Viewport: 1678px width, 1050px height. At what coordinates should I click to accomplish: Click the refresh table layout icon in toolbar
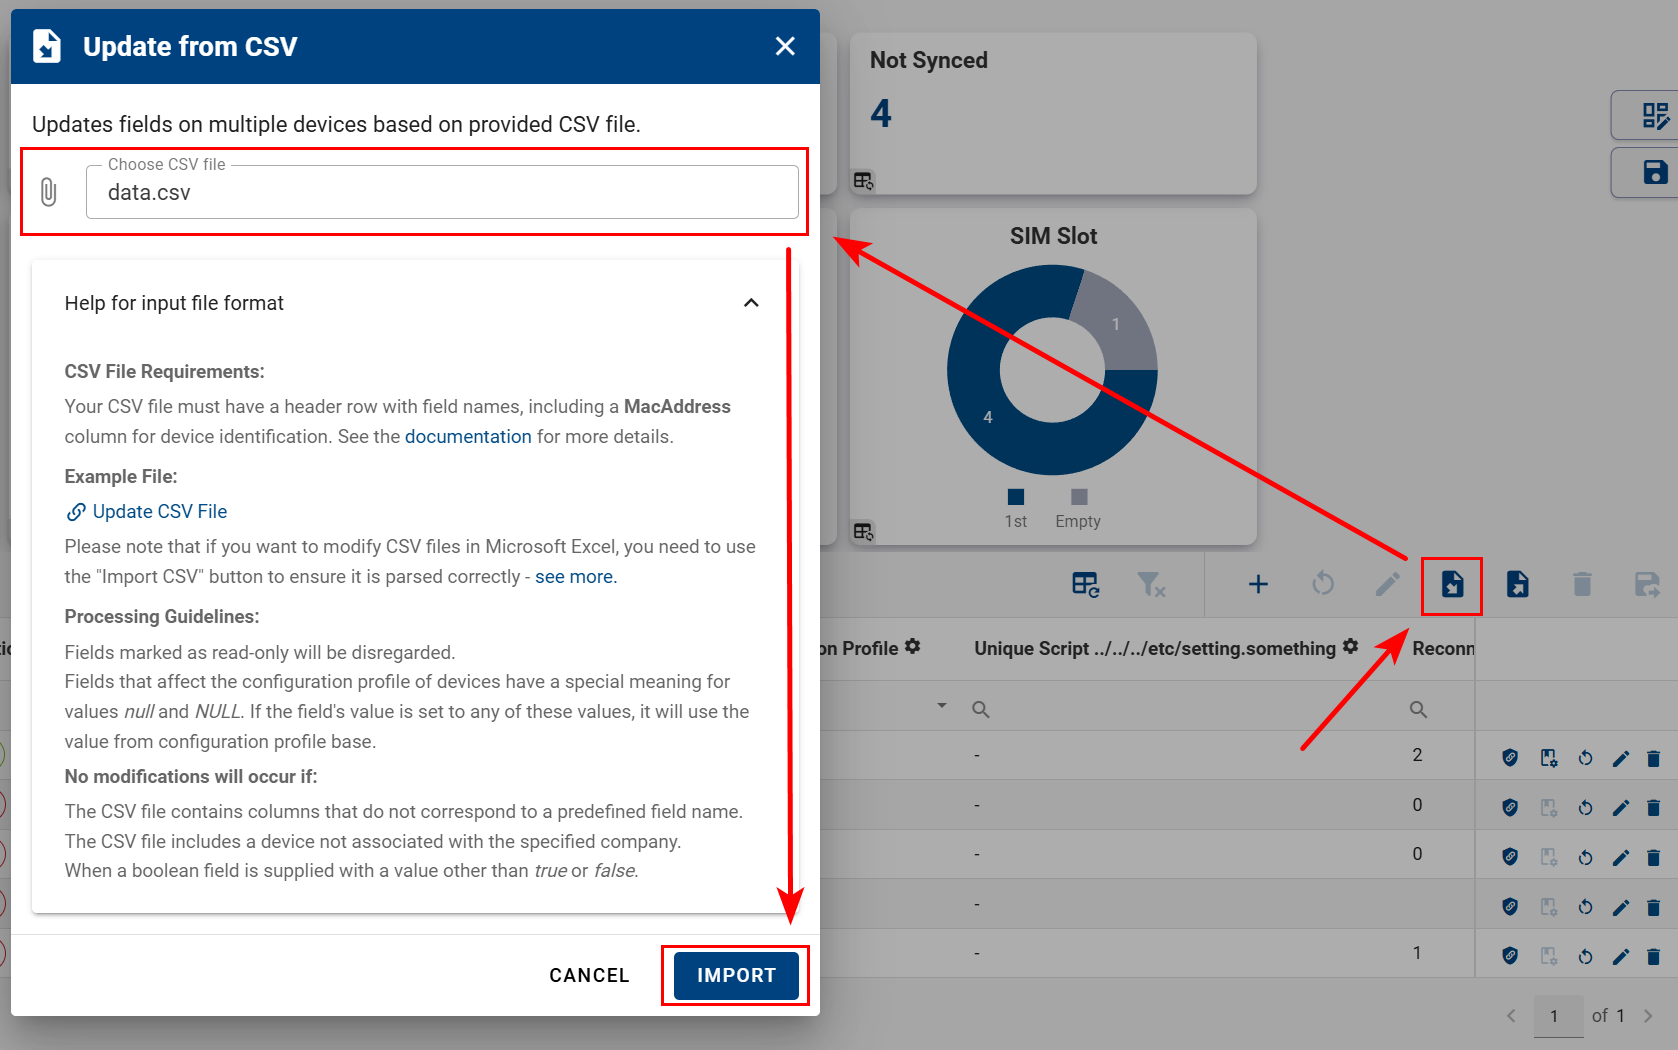[1085, 585]
